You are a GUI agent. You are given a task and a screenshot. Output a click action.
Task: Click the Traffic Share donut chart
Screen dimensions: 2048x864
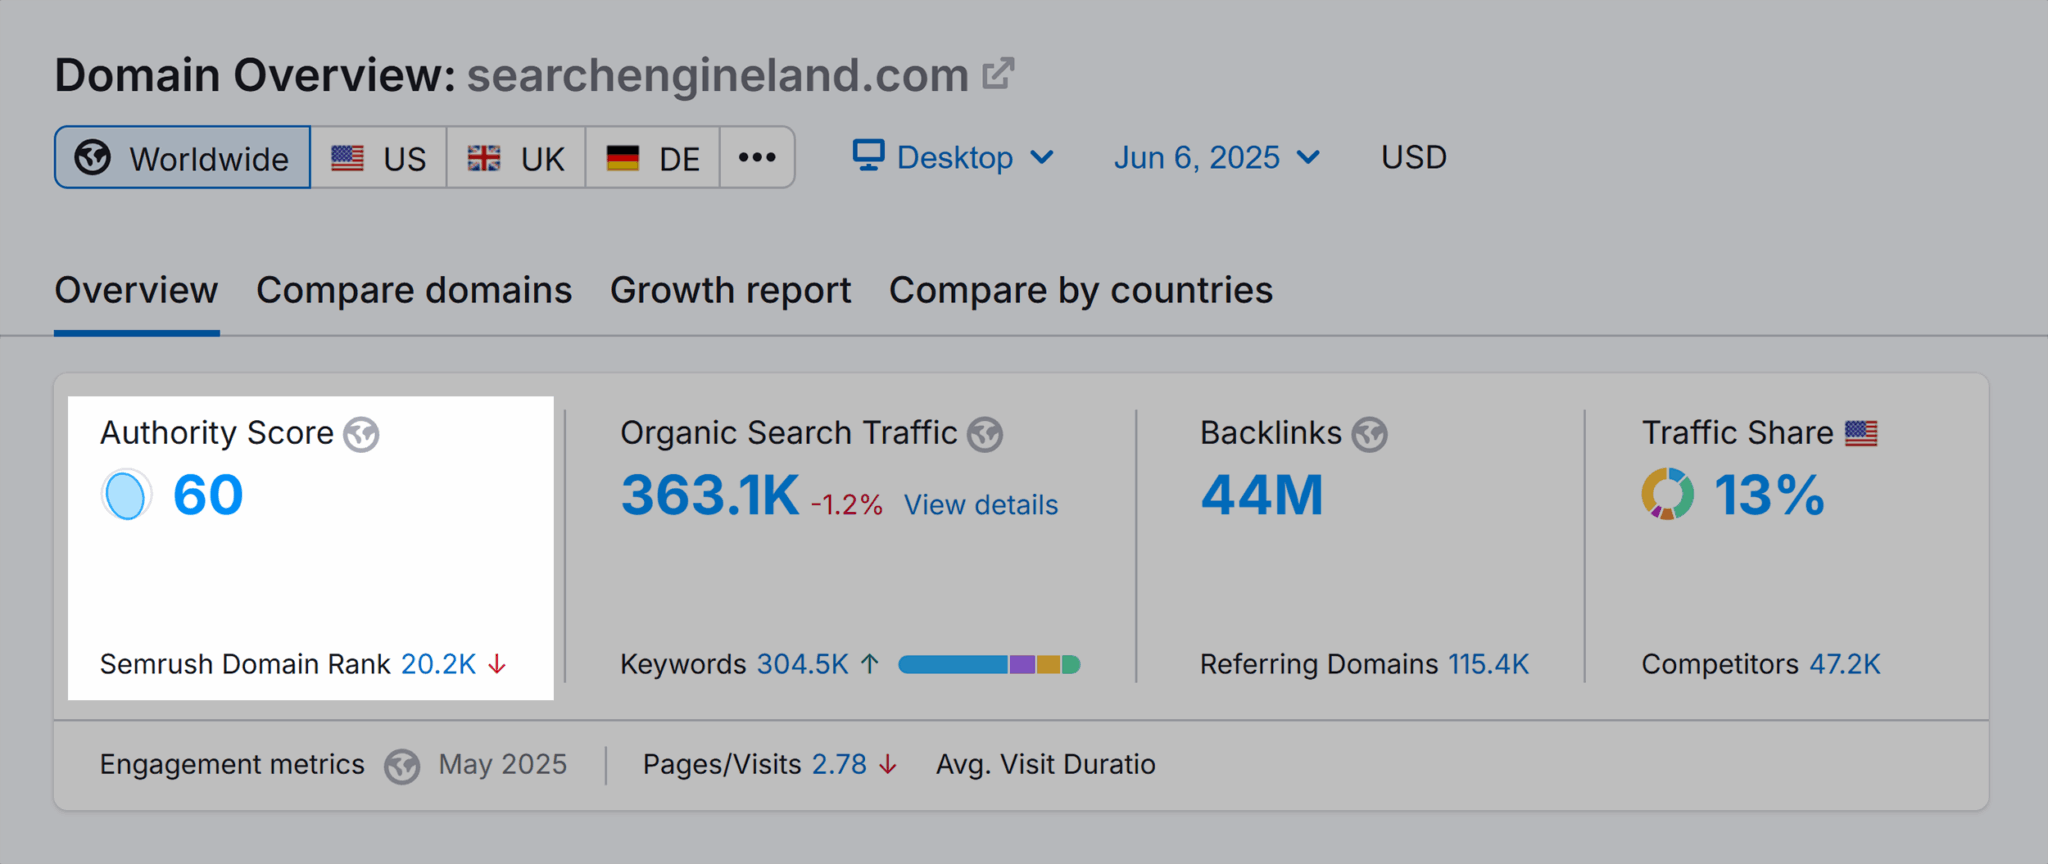point(1667,494)
